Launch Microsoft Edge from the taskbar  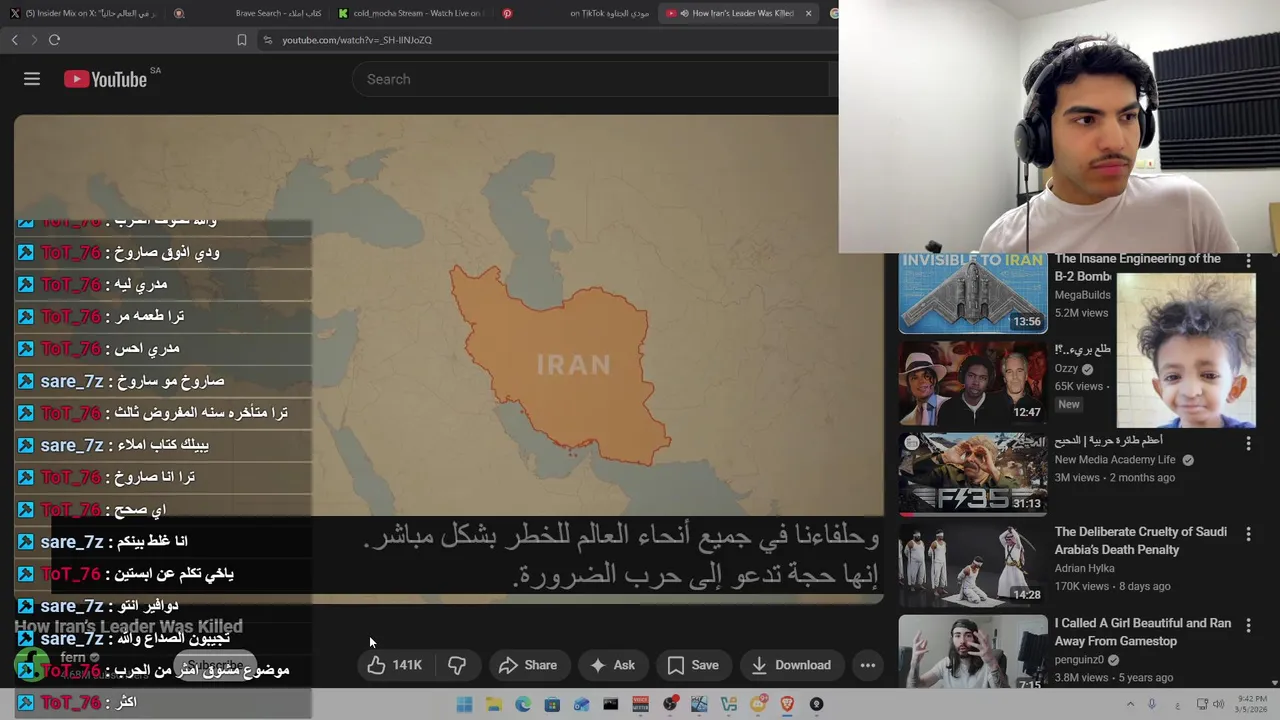pyautogui.click(x=523, y=704)
